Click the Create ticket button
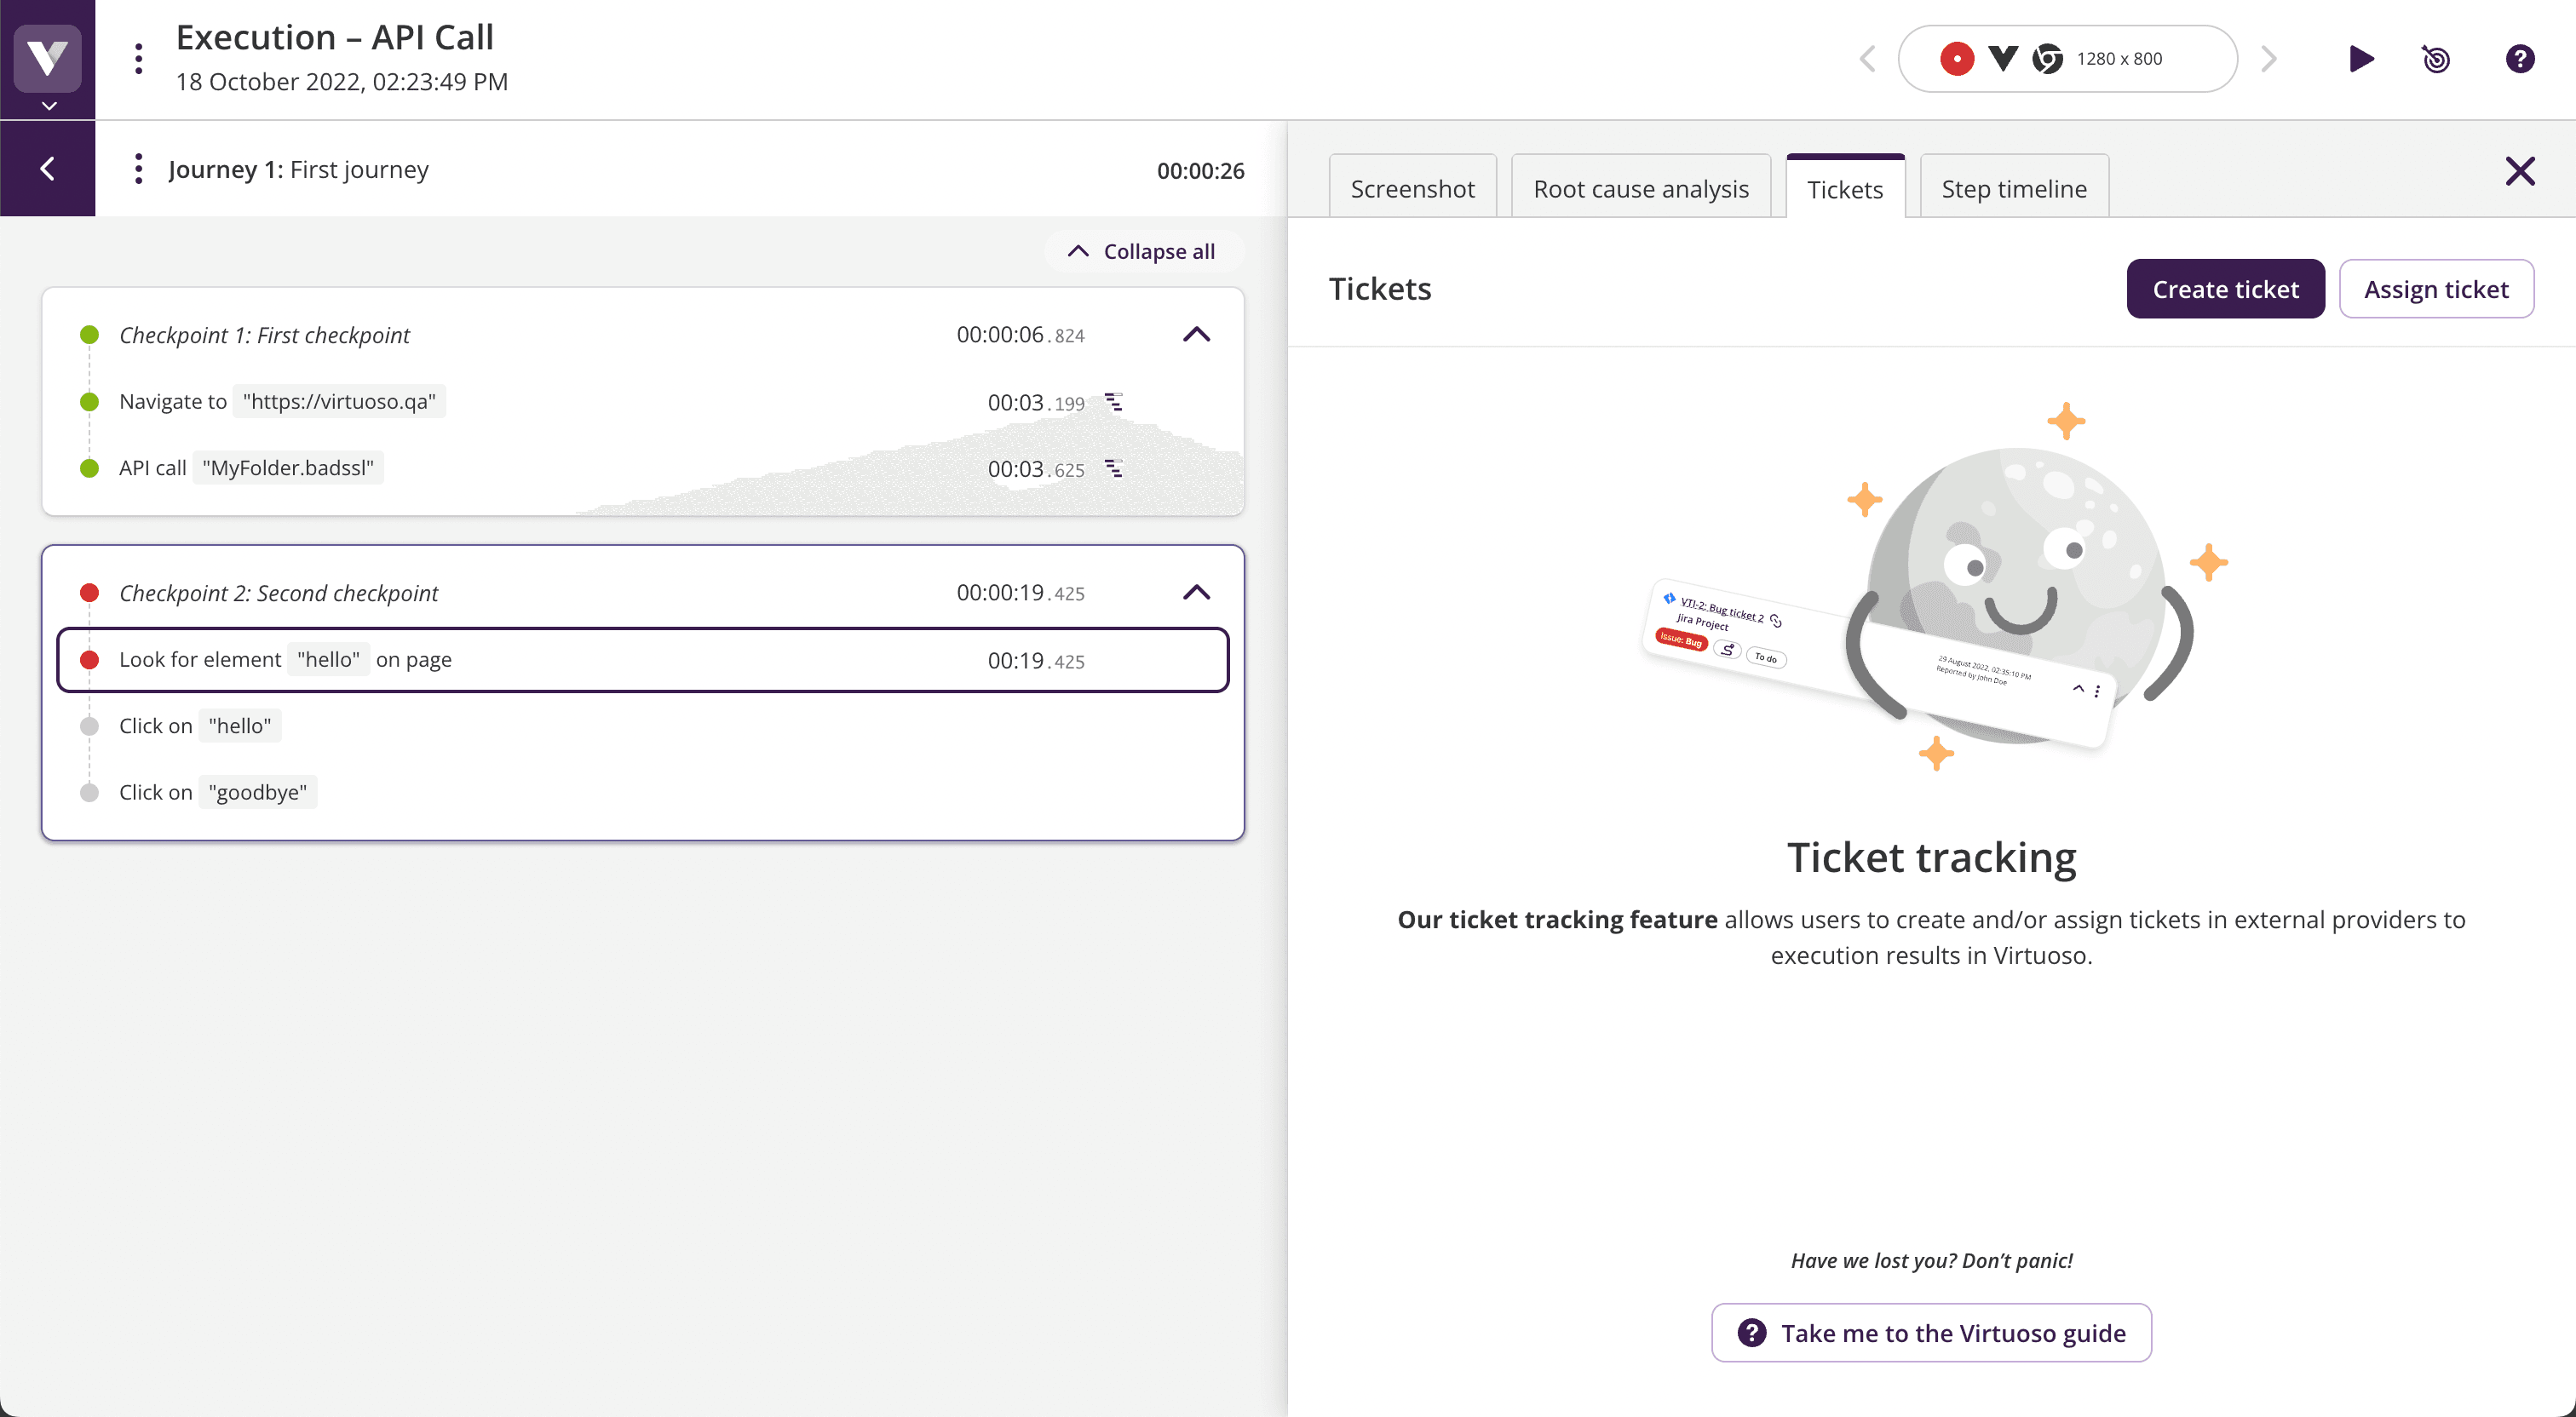Viewport: 2576px width, 1417px height. pos(2225,289)
